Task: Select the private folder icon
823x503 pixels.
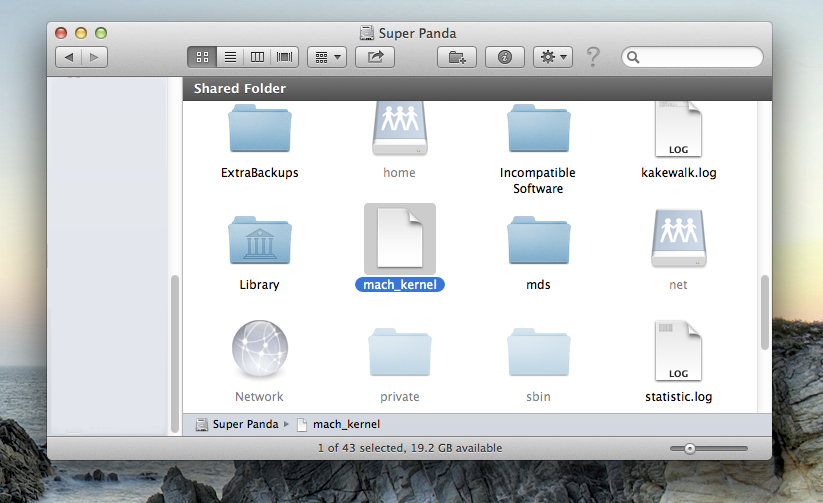Action: 400,352
